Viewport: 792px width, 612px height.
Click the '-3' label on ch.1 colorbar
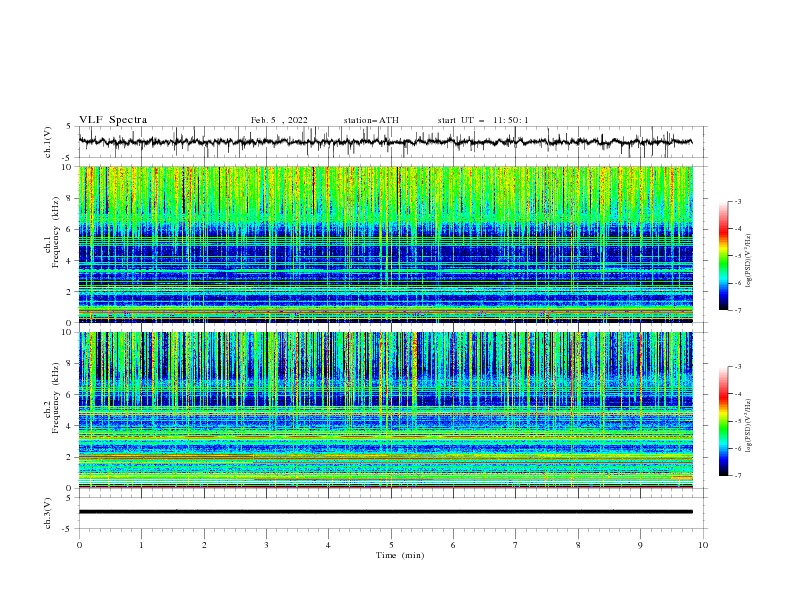(x=737, y=201)
